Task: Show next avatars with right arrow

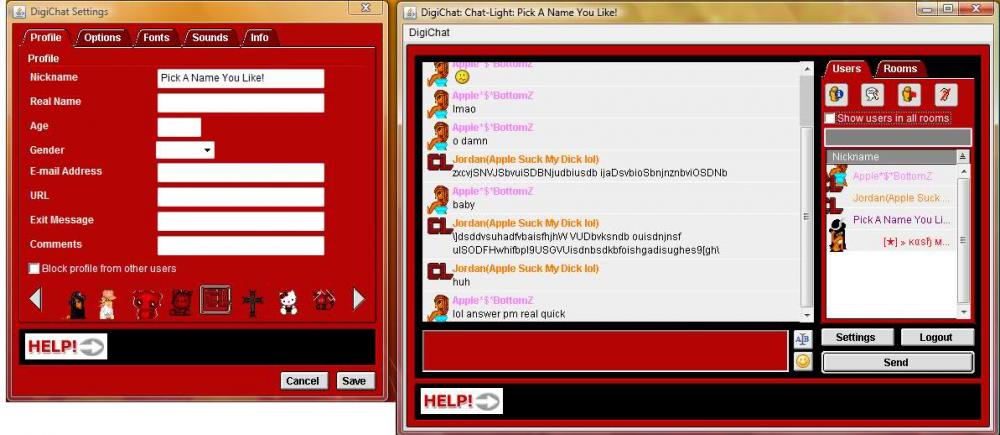Action: pyautogui.click(x=359, y=299)
